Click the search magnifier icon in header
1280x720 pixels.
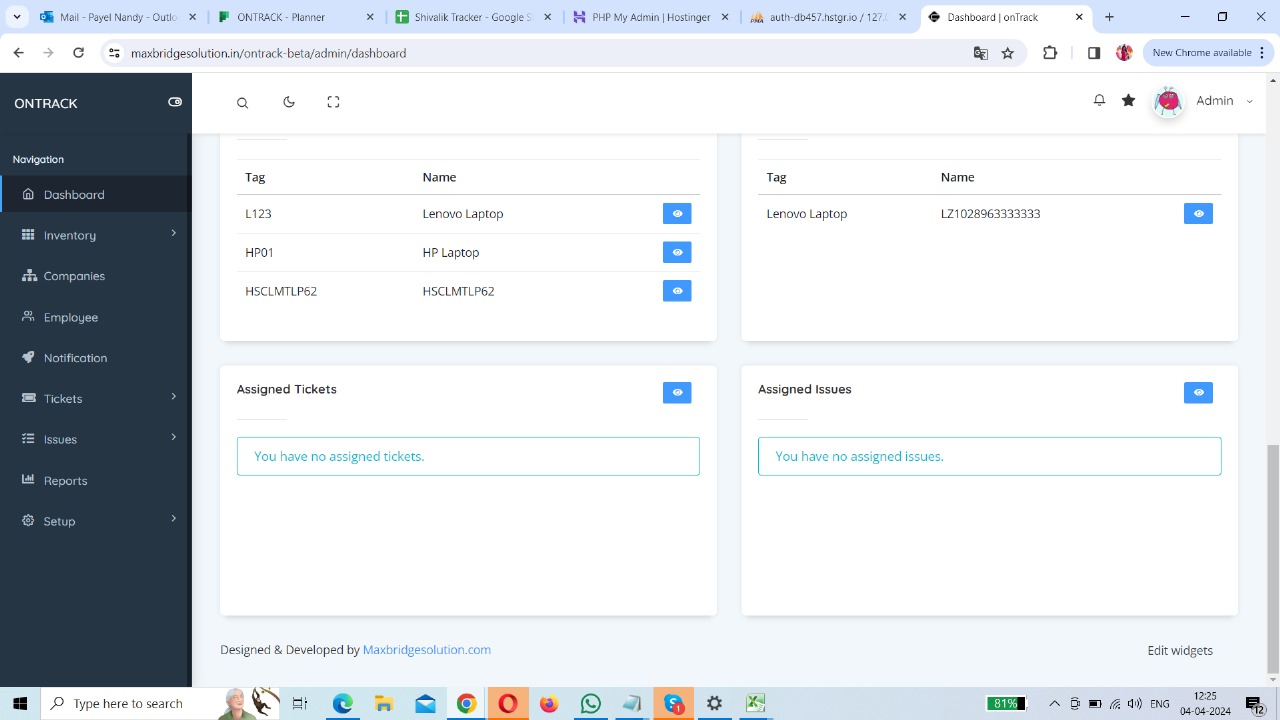[242, 103]
